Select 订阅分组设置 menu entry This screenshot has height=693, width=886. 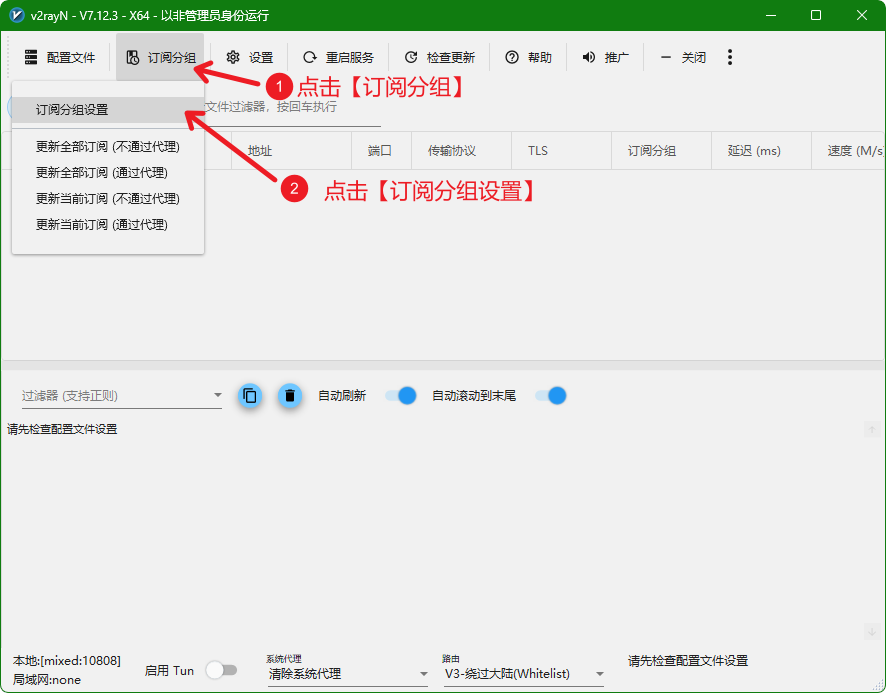pyautogui.click(x=108, y=110)
